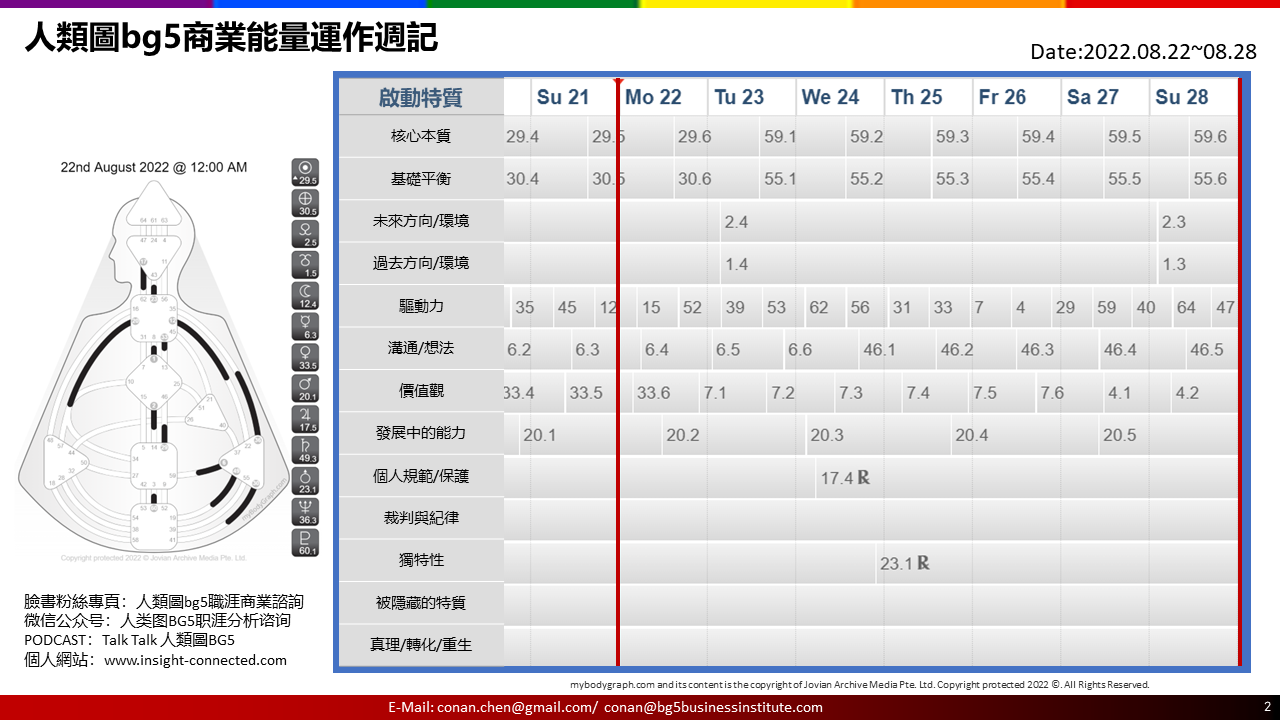Select the Neptune icon labeled 36.3
Viewport: 1280px width, 720px height.
305,512
